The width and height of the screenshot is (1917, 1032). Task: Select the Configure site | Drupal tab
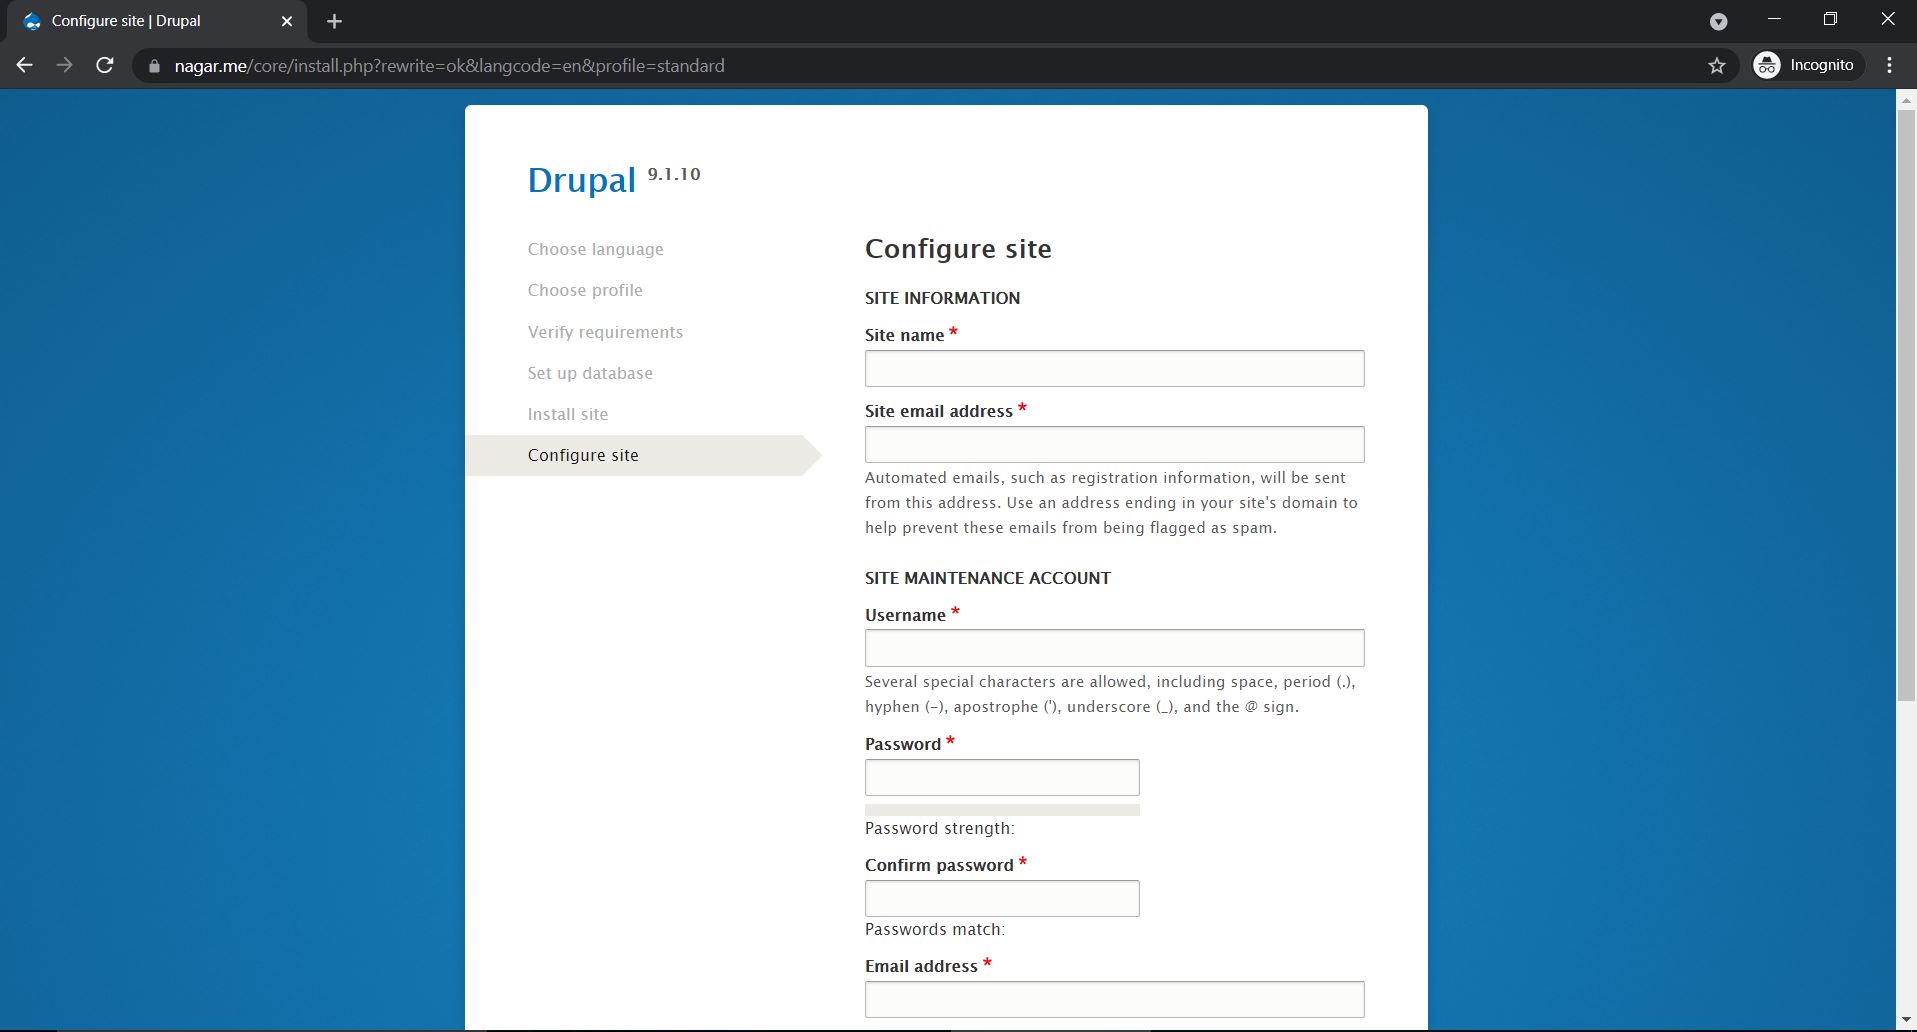[x=157, y=21]
